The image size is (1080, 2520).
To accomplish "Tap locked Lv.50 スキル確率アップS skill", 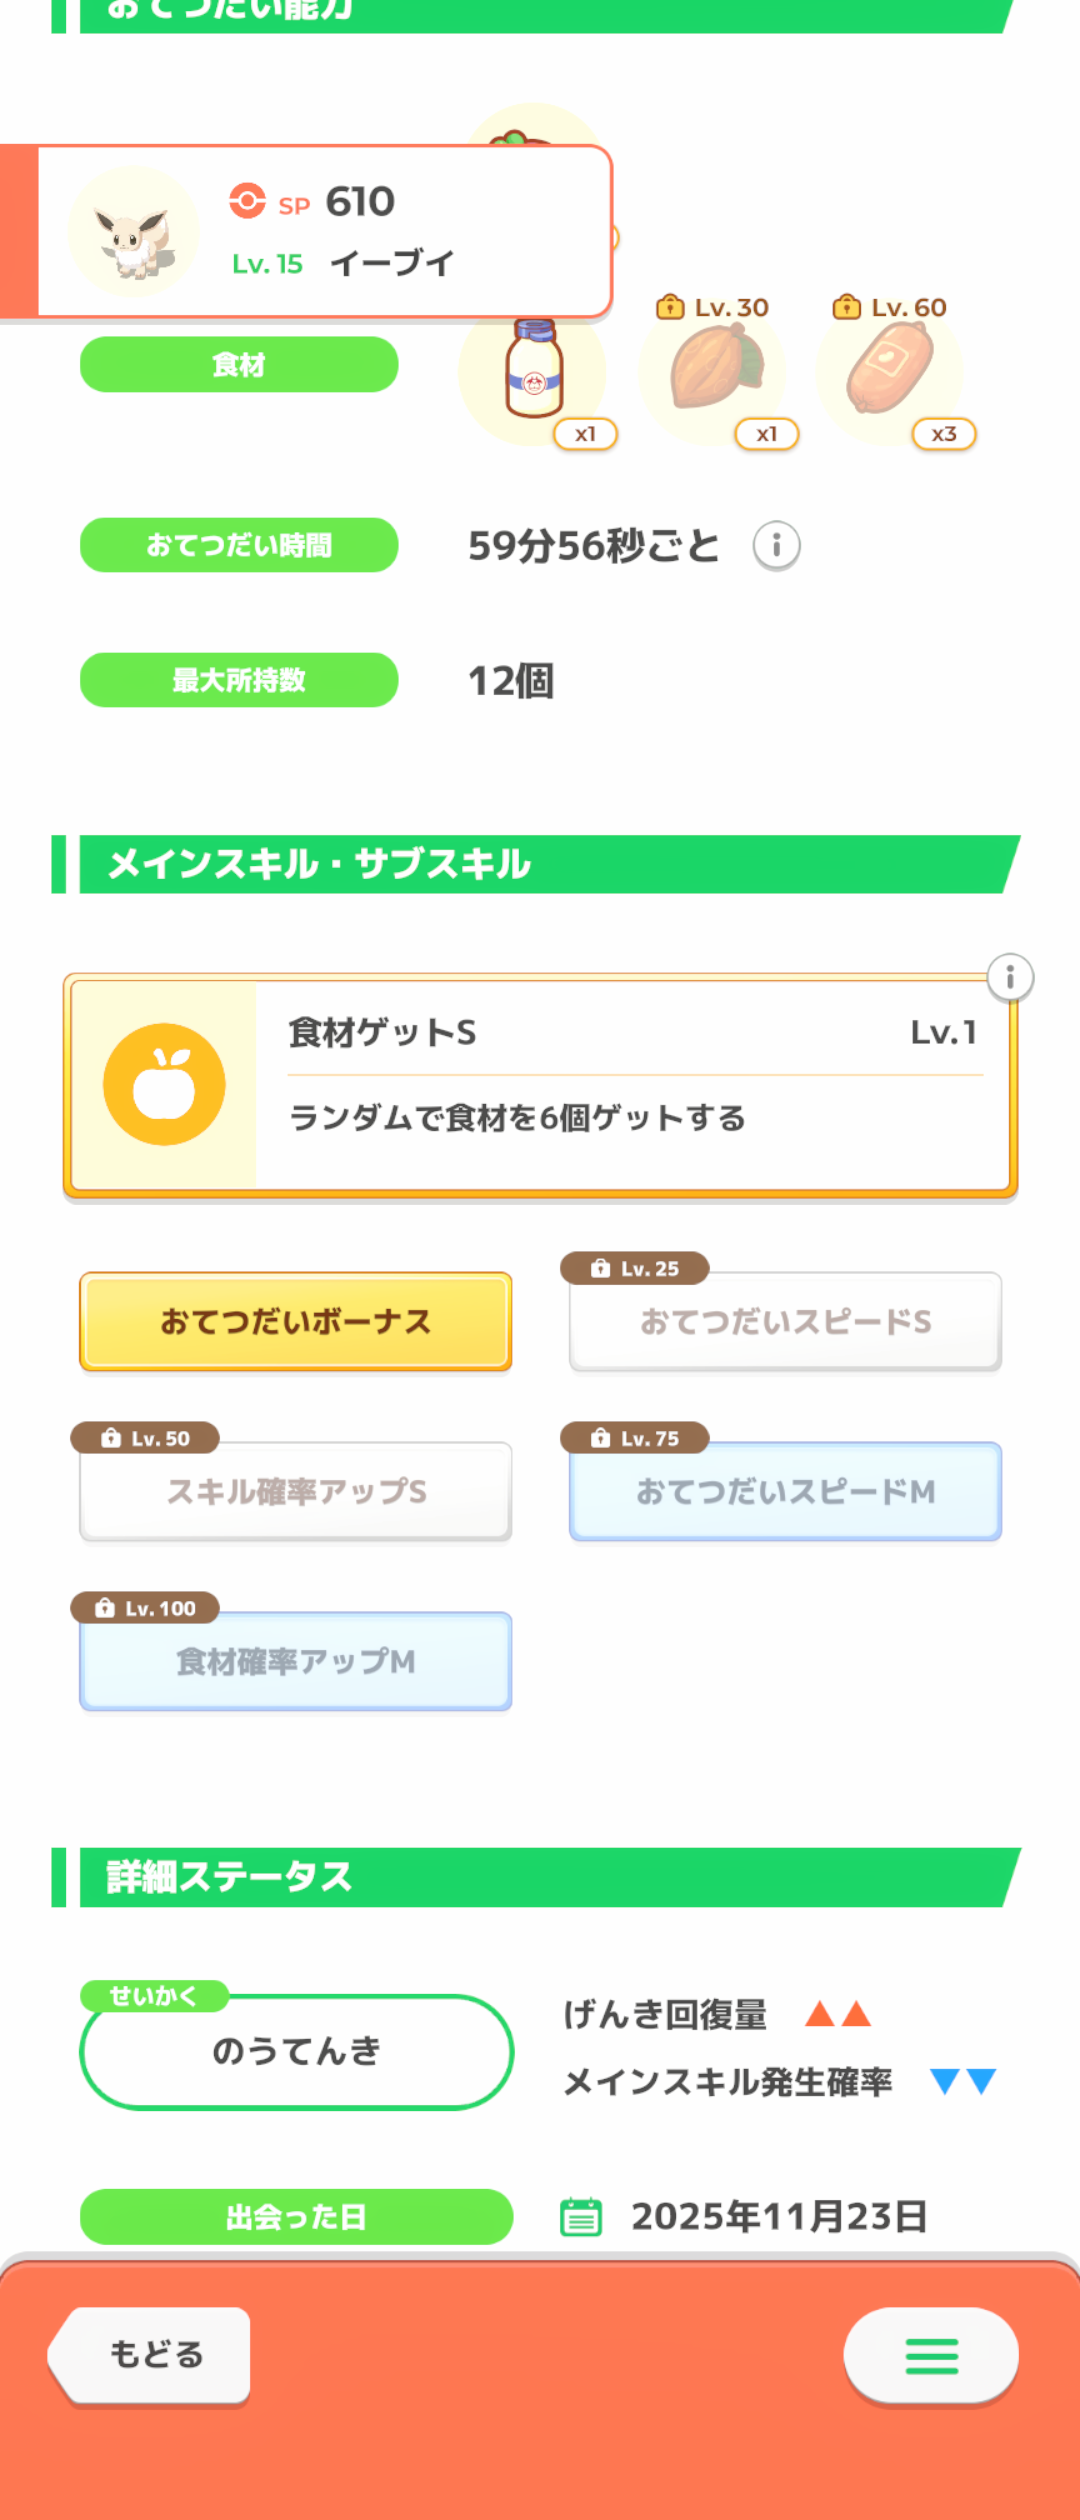I will click(x=296, y=1492).
